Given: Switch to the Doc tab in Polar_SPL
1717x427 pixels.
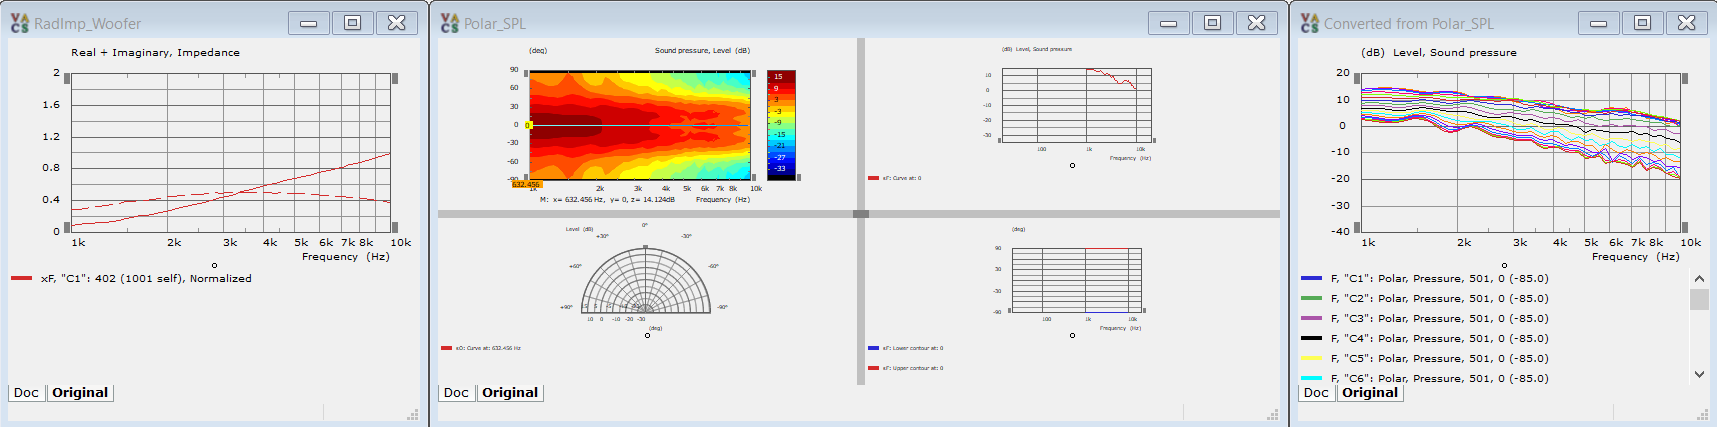Looking at the screenshot, I should 456,393.
